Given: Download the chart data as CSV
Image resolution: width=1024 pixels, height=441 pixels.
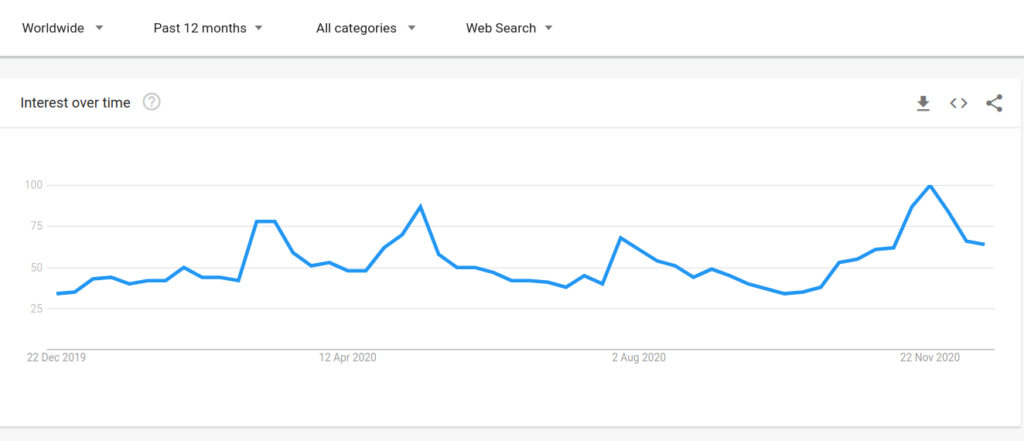Looking at the screenshot, I should tap(923, 103).
